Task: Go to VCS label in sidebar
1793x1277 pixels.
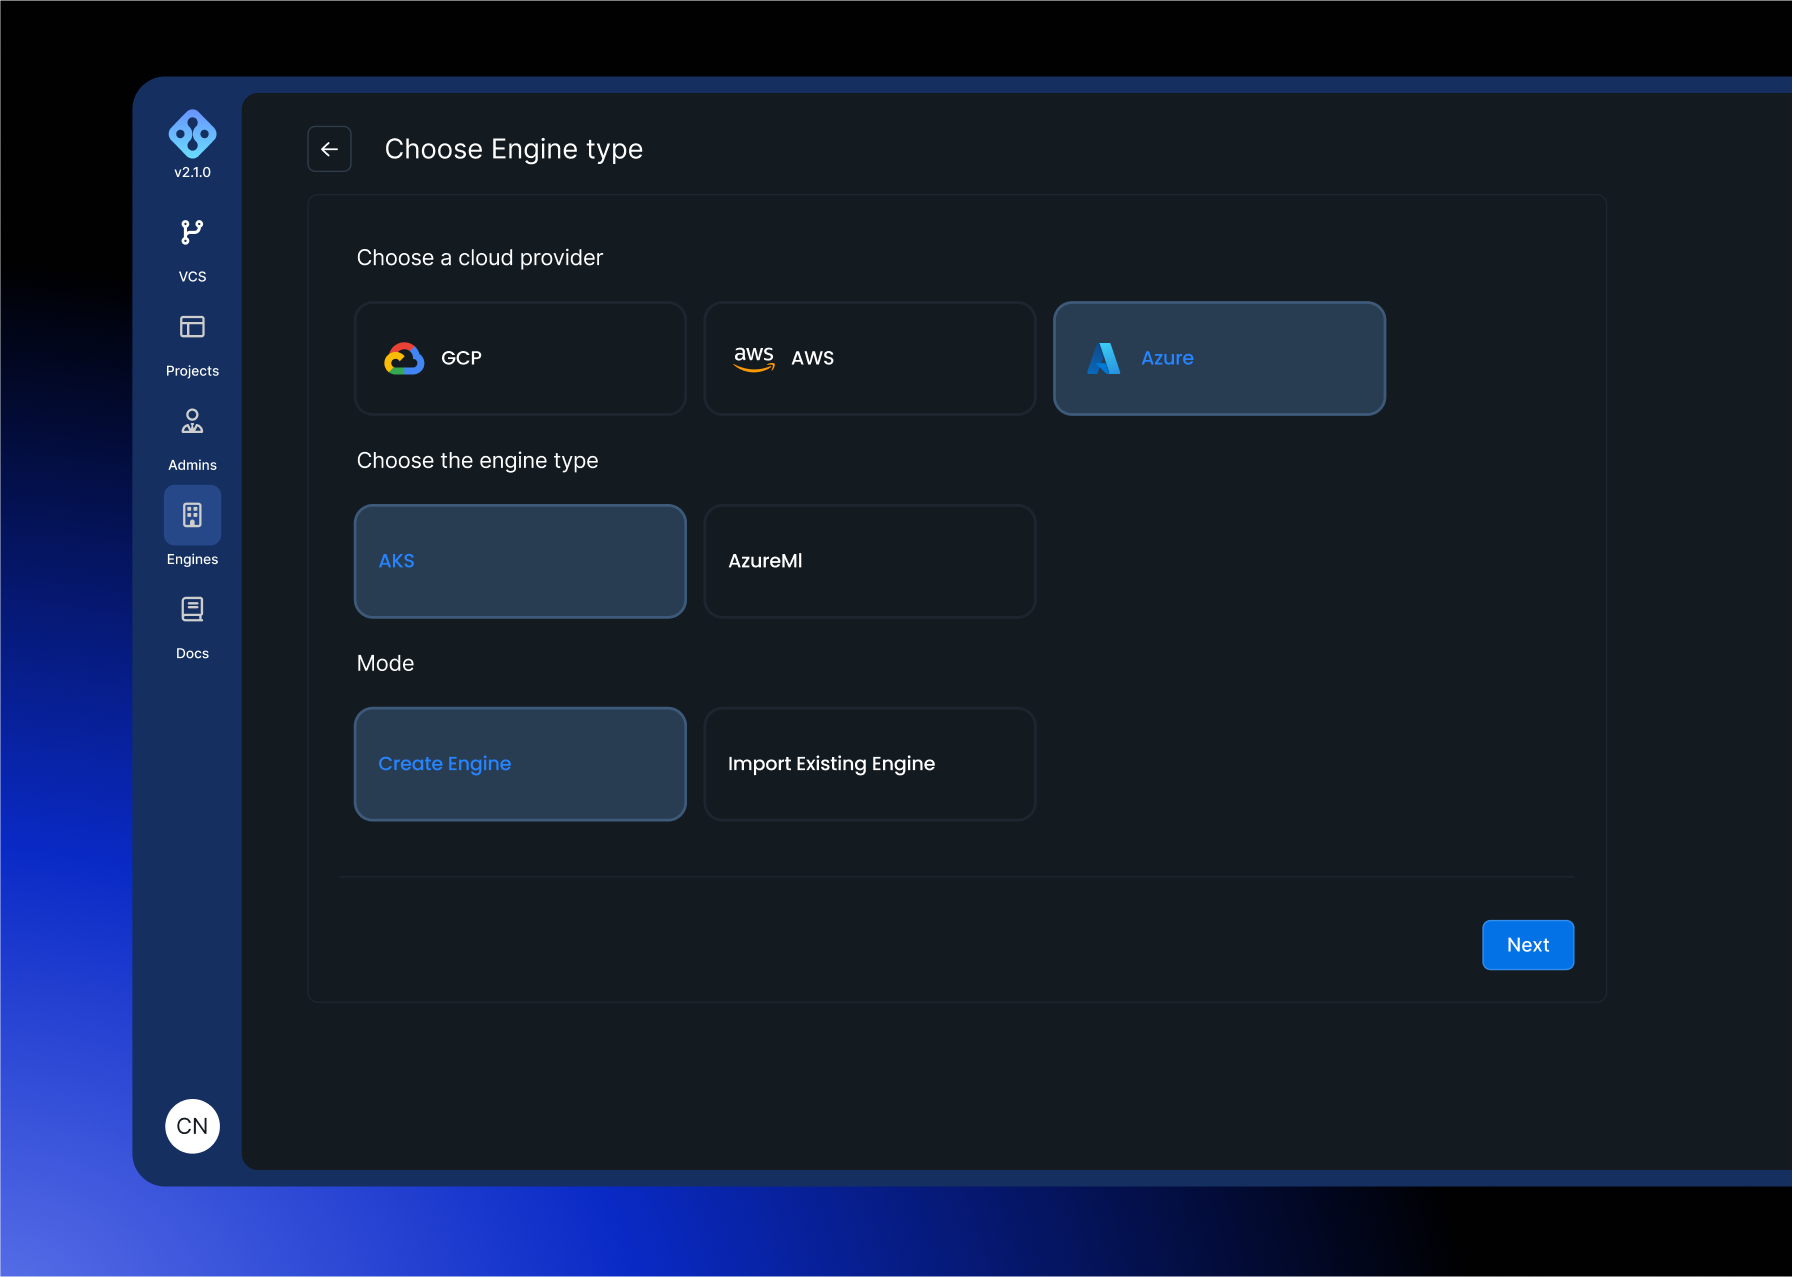Action: point(192,277)
